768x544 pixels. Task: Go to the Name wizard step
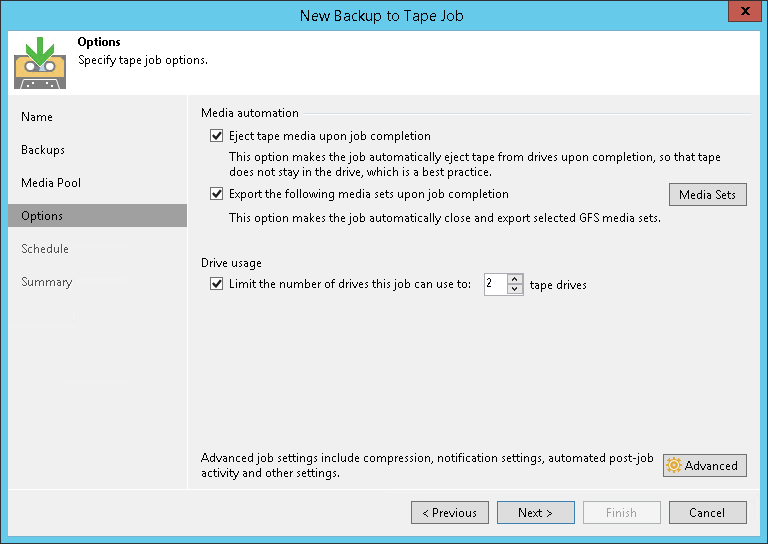(x=37, y=117)
